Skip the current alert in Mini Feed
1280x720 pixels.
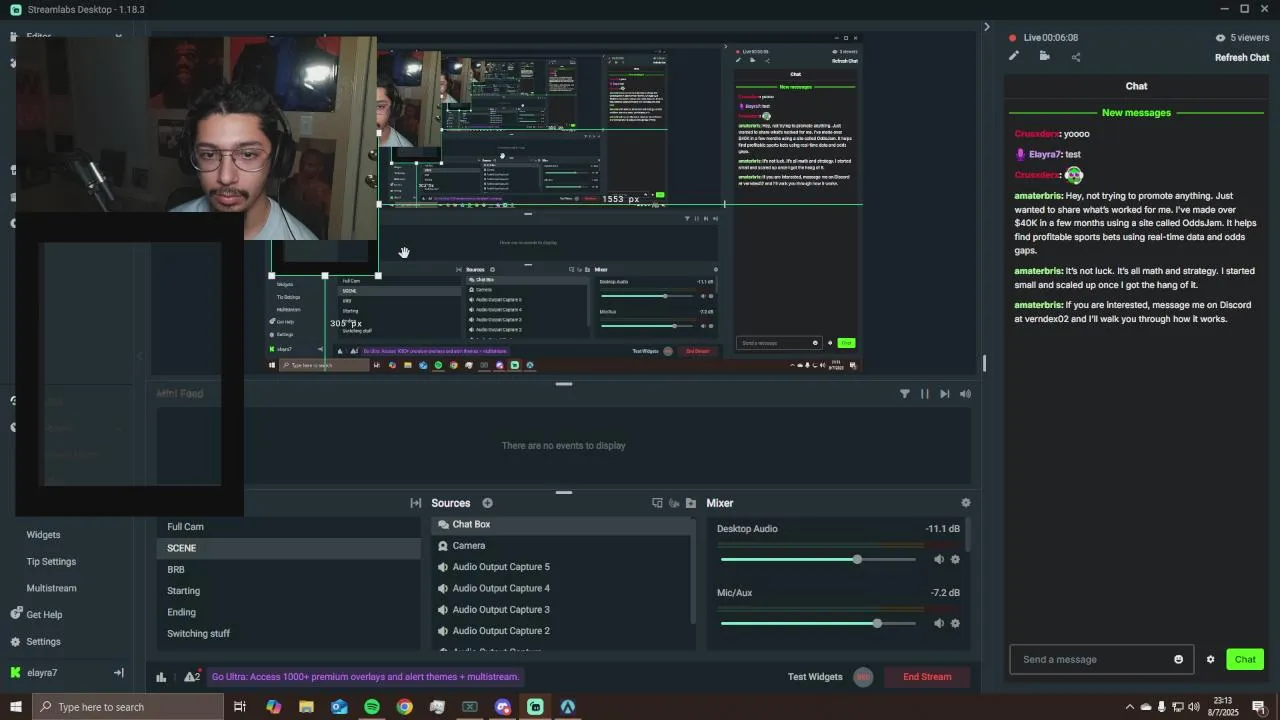pos(944,394)
